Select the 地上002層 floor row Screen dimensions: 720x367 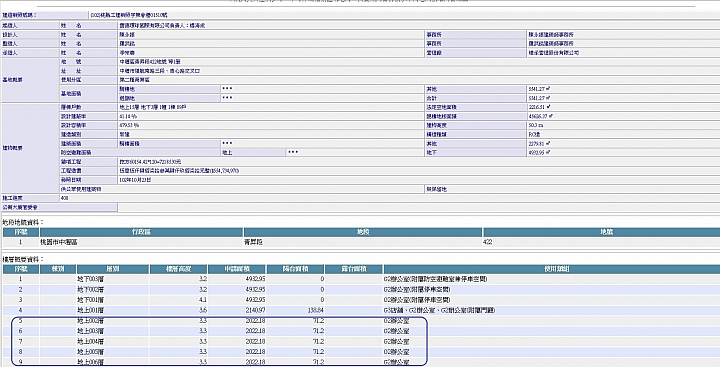click(361, 321)
